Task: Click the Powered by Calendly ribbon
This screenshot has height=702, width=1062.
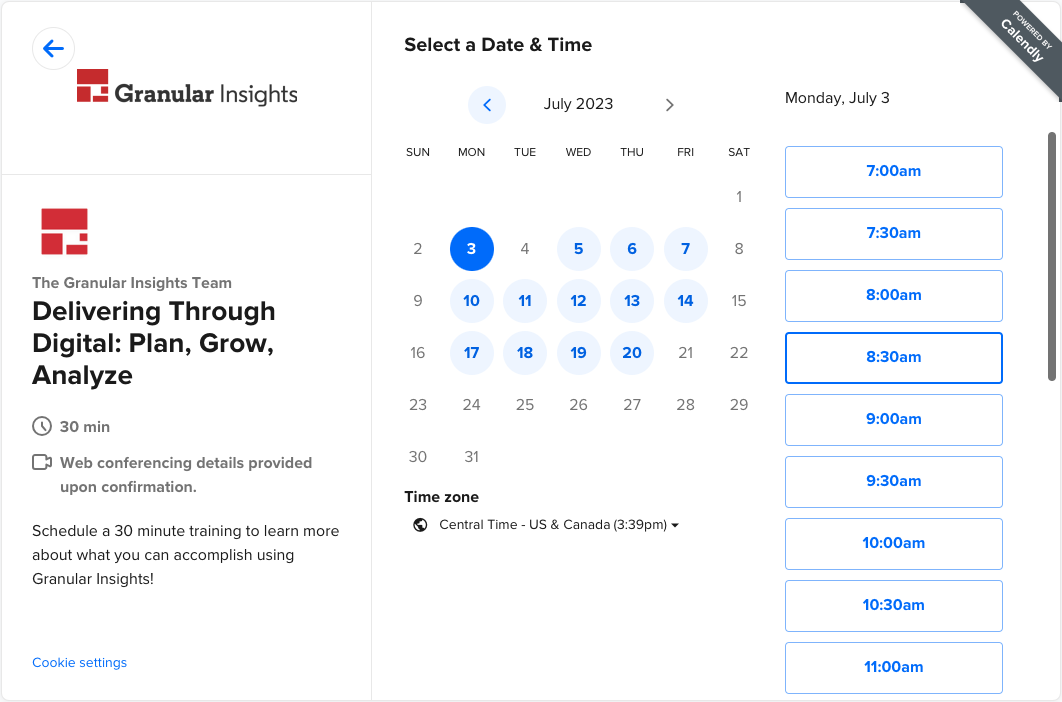Action: pos(1023,39)
